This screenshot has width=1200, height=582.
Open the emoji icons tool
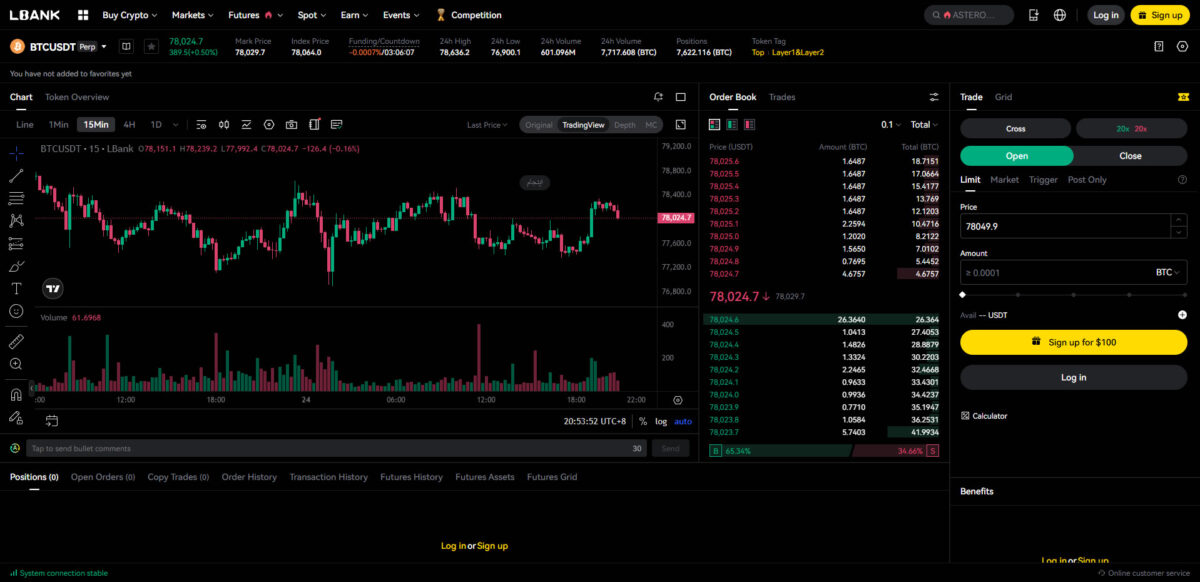[x=16, y=311]
